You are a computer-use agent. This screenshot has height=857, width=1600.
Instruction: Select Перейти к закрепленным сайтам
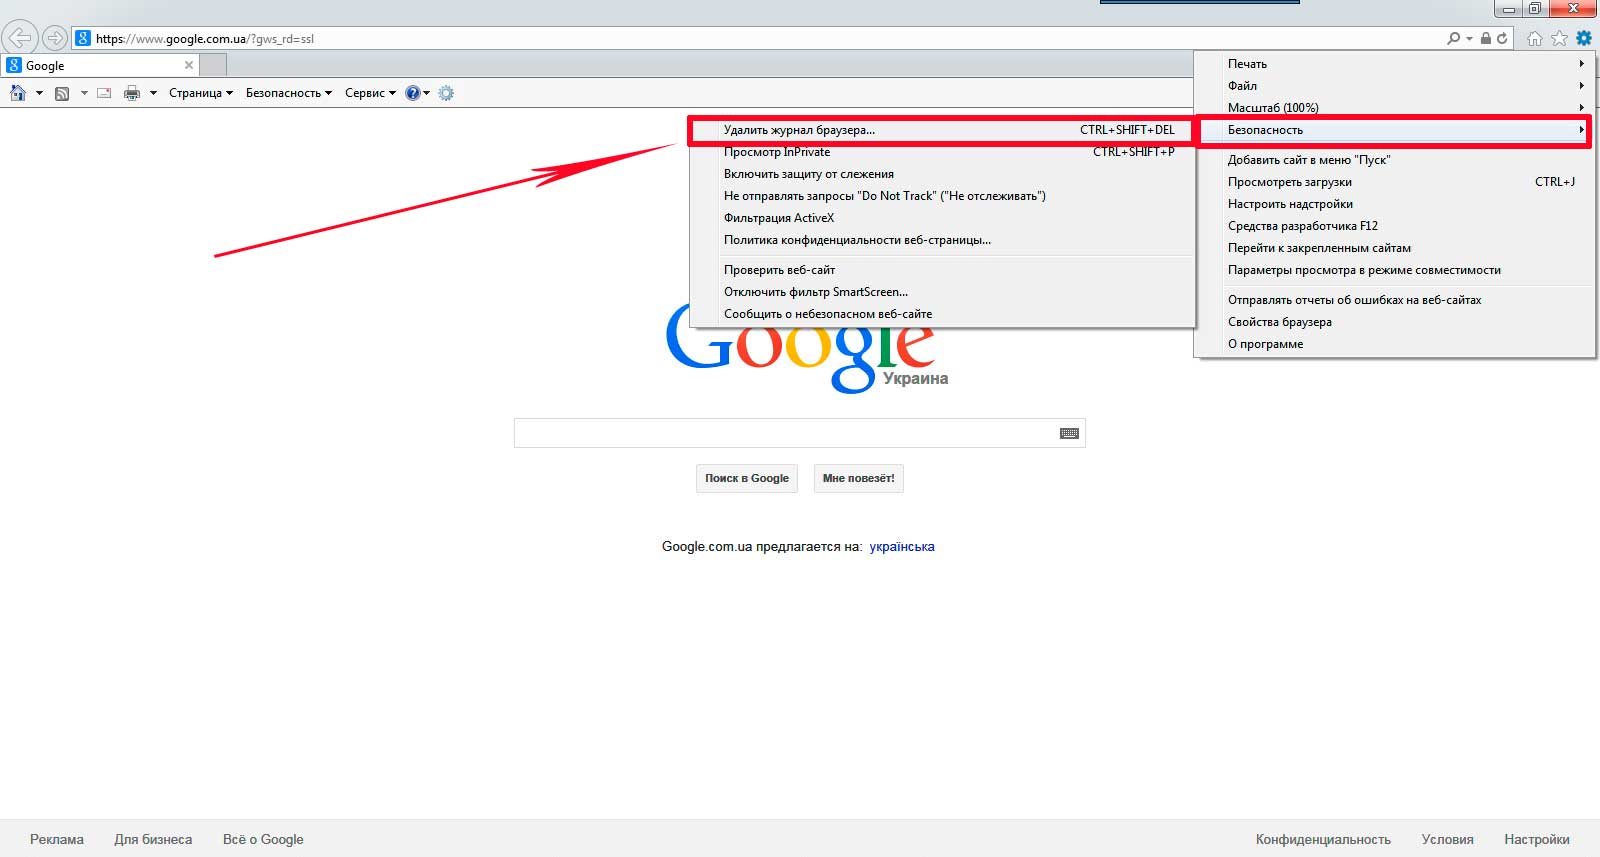pyautogui.click(x=1395, y=248)
